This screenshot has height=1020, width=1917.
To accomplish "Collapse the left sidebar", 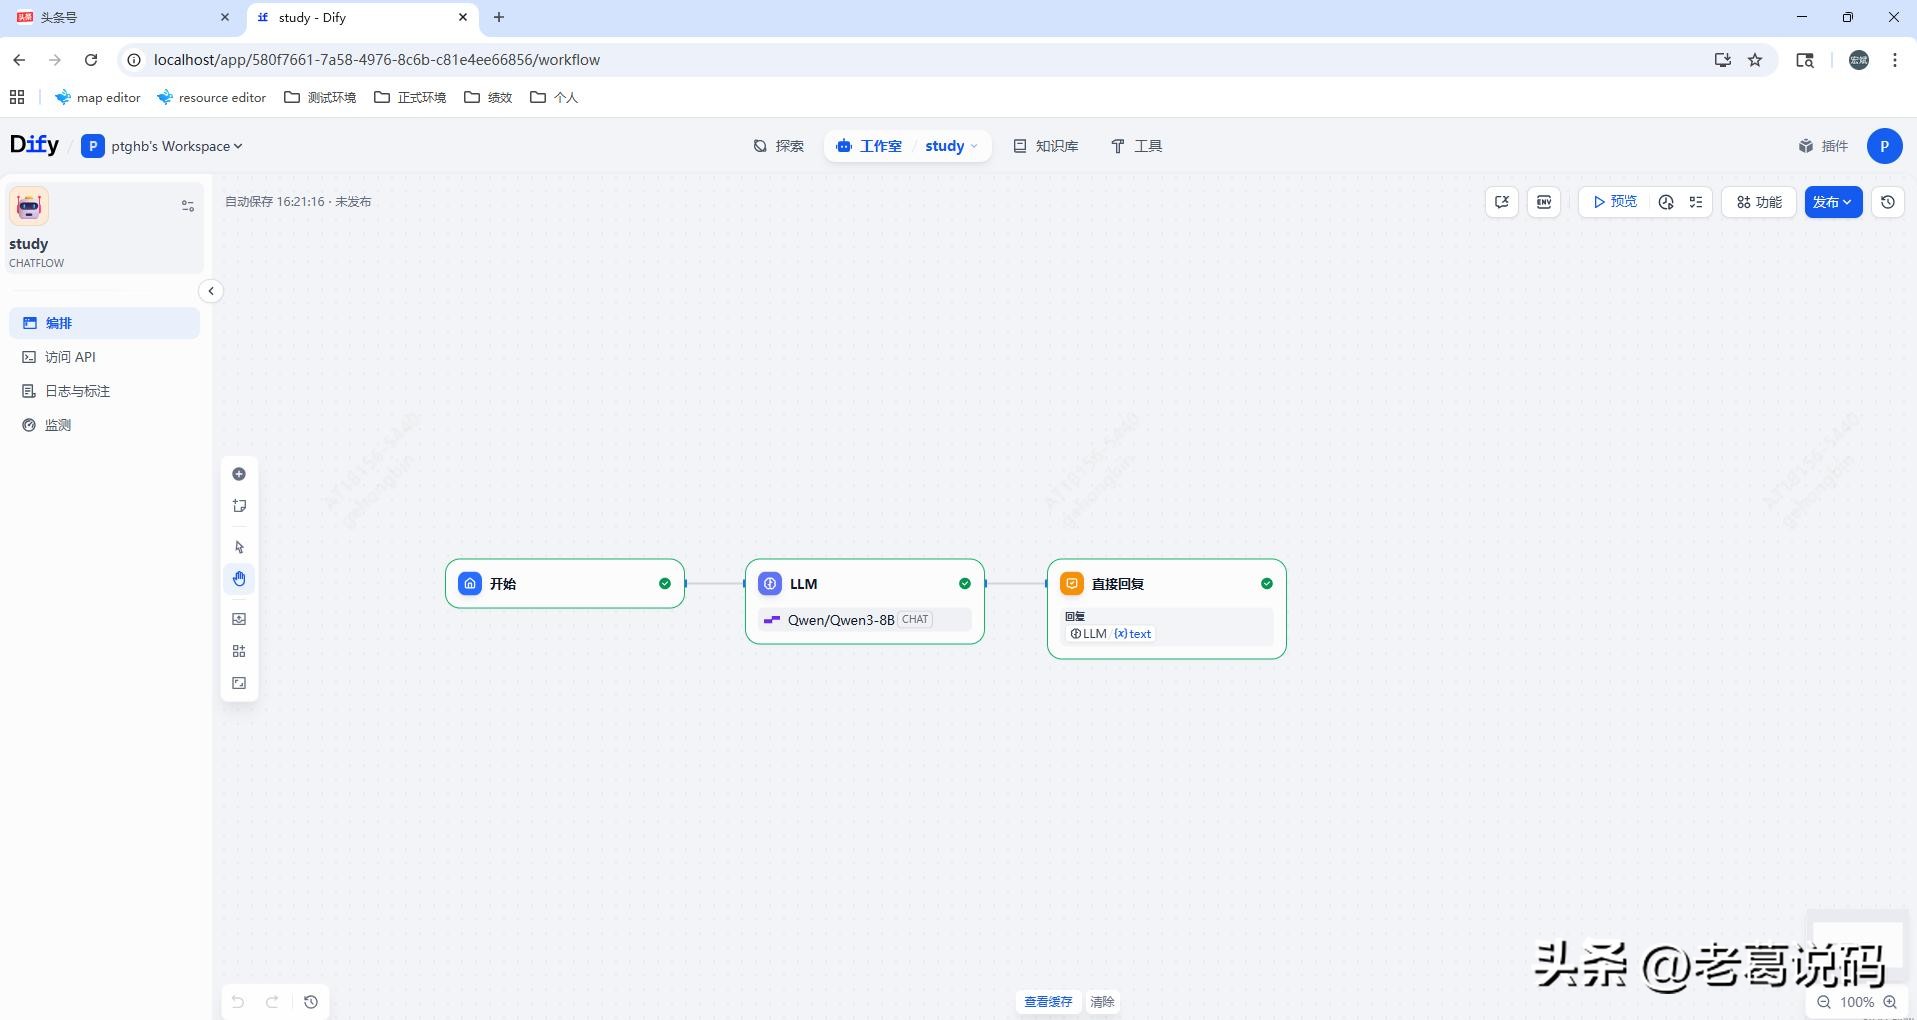I will pos(211,291).
